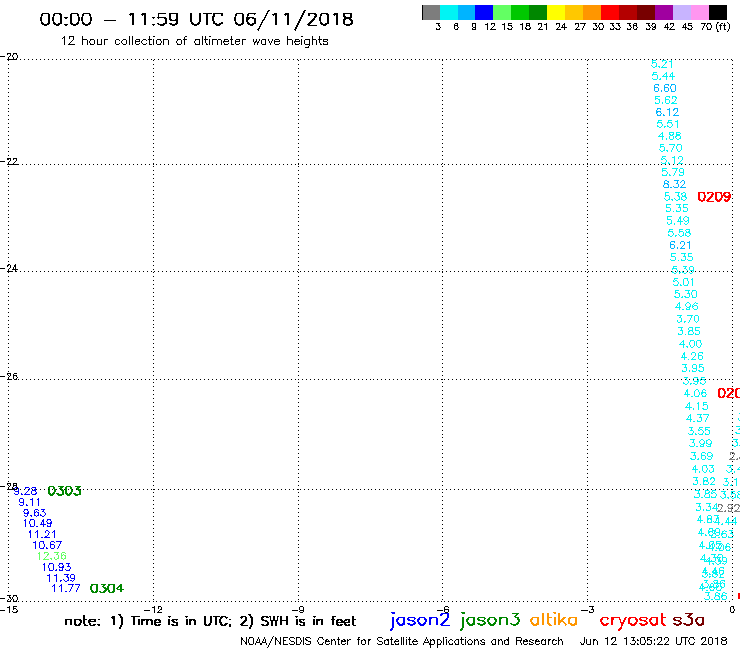Click the s3a satellite legend label
The image size is (740, 650).
(x=688, y=620)
